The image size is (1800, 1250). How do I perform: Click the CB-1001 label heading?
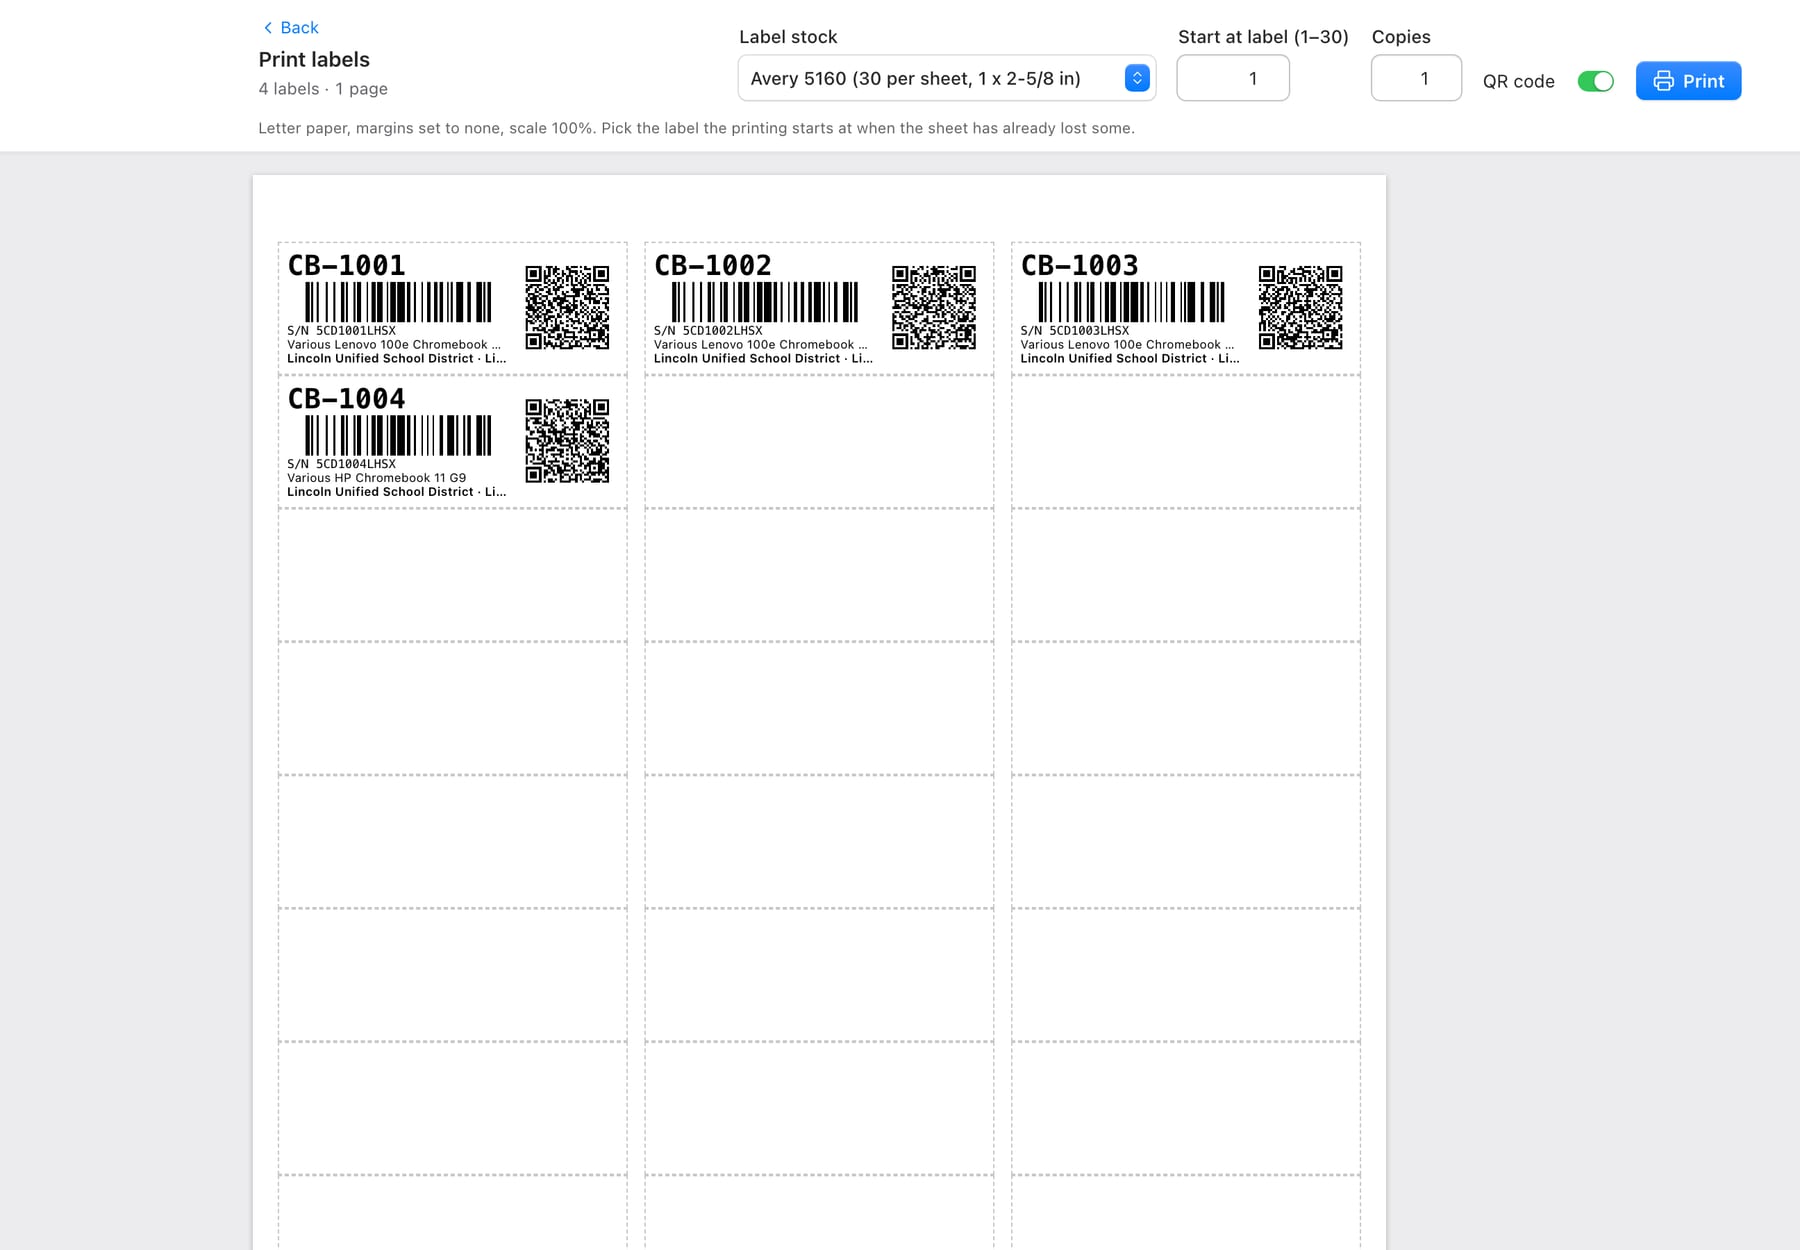[x=346, y=265]
